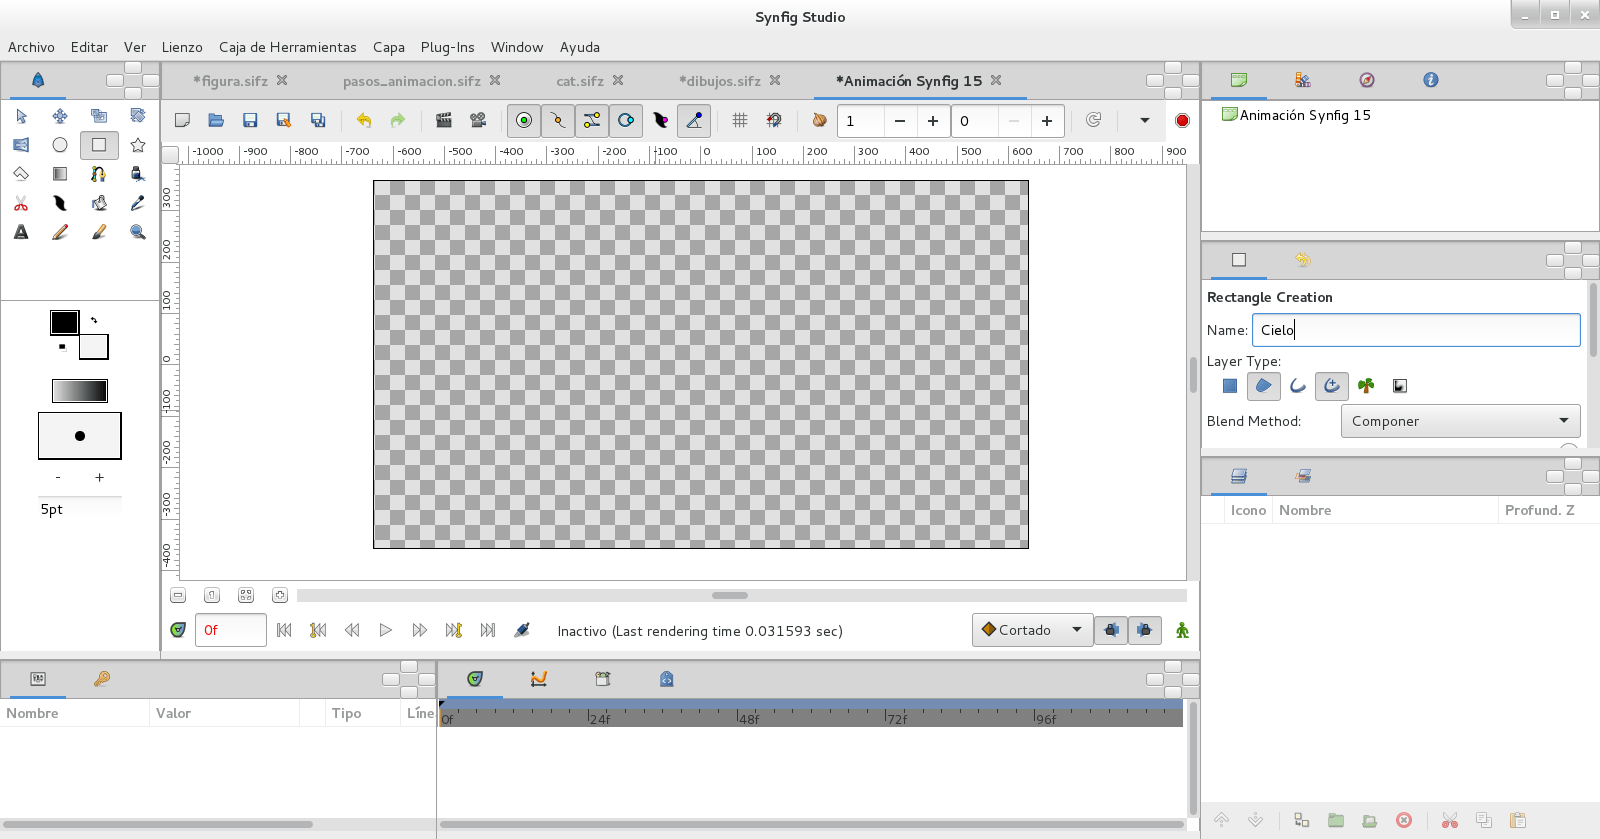Click the Undo arrow icon
The width and height of the screenshot is (1600, 839).
364,120
